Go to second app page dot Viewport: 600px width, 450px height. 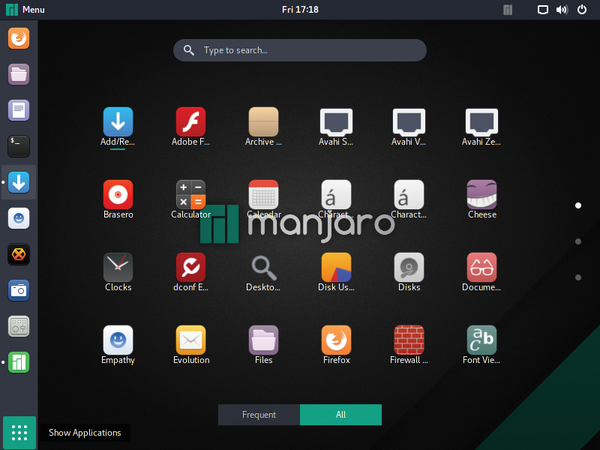point(578,241)
